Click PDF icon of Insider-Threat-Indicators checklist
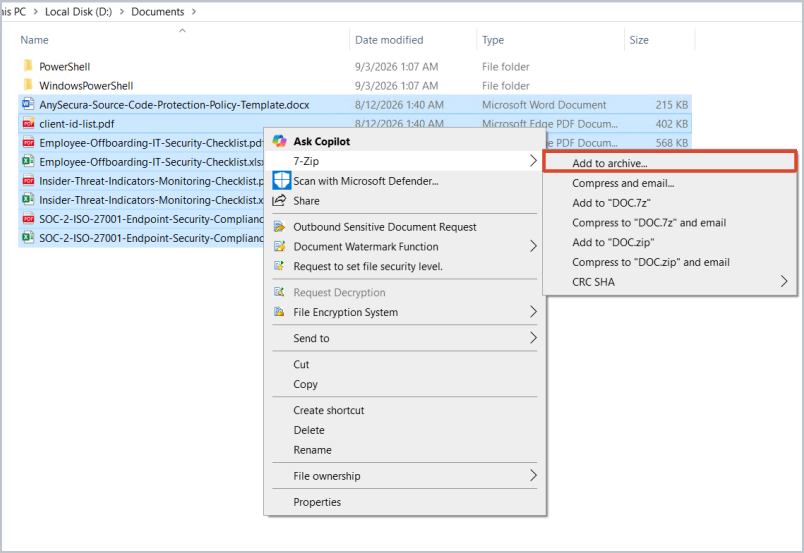The height and width of the screenshot is (553, 804). coord(28,181)
